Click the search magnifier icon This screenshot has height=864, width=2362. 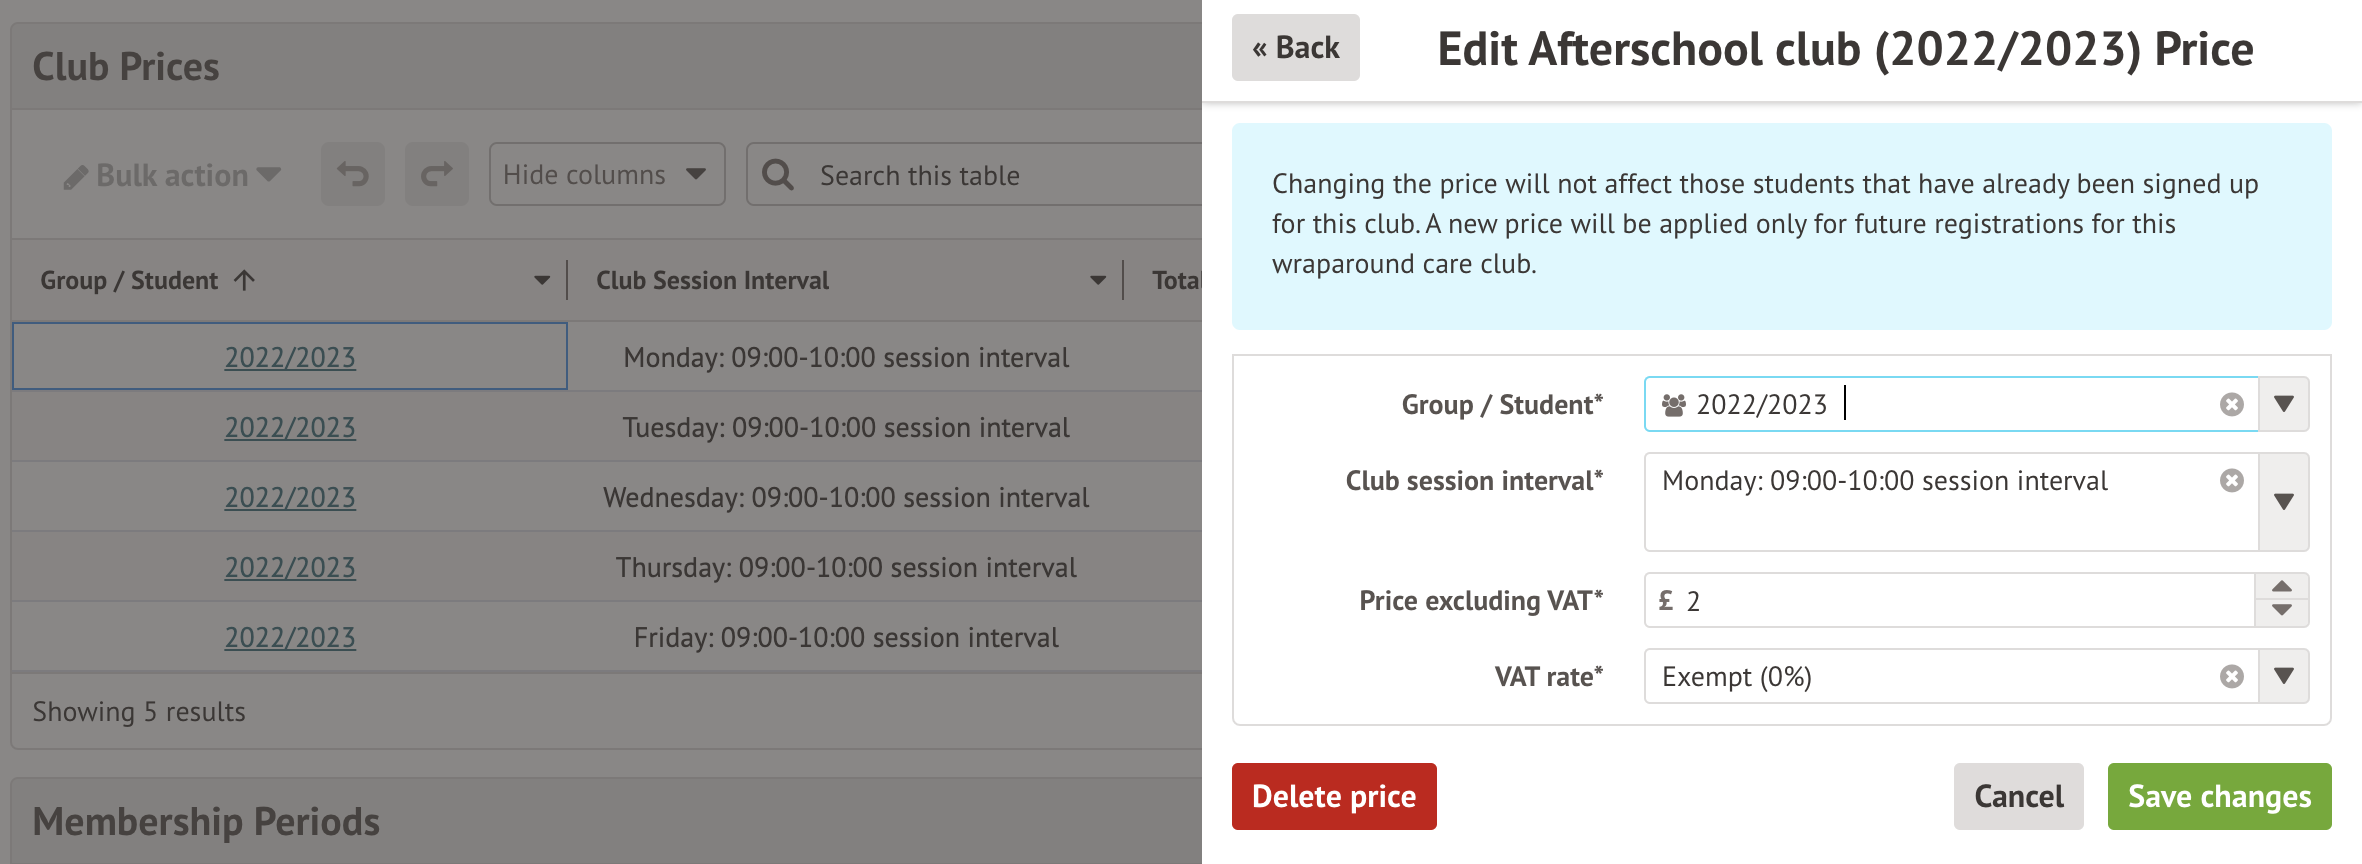pos(778,175)
